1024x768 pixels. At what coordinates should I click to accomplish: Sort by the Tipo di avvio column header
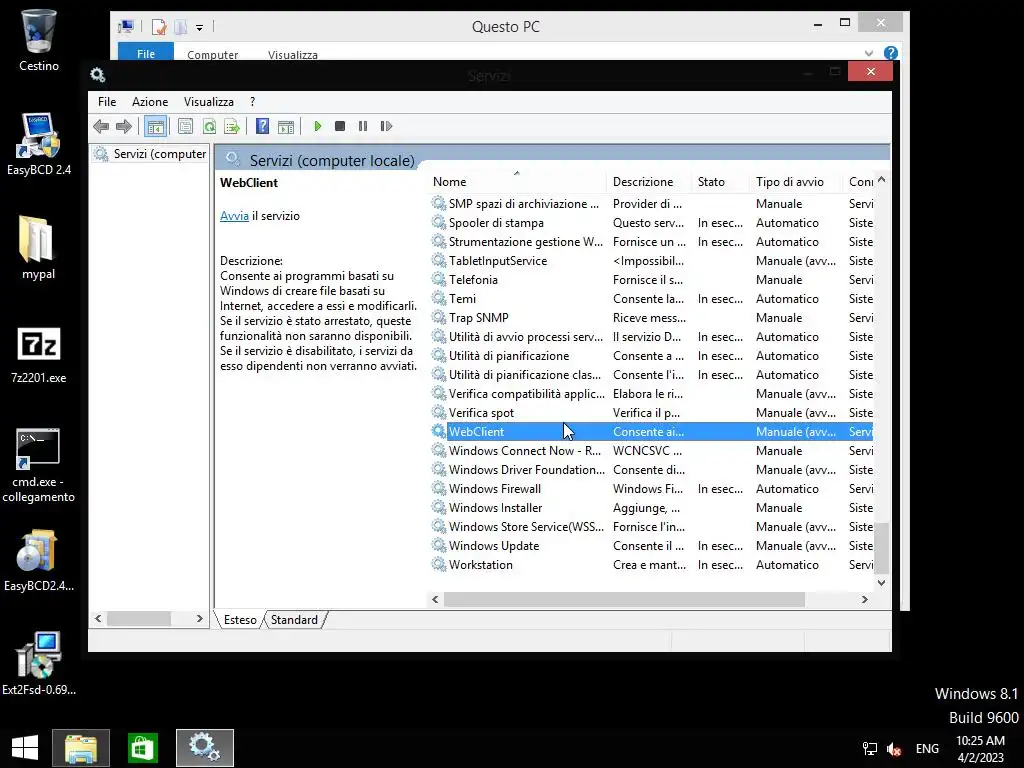pos(796,182)
